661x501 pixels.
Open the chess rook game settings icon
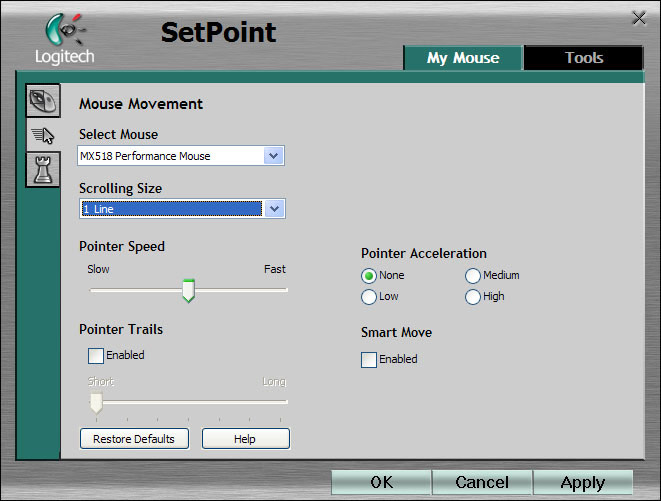click(42, 170)
